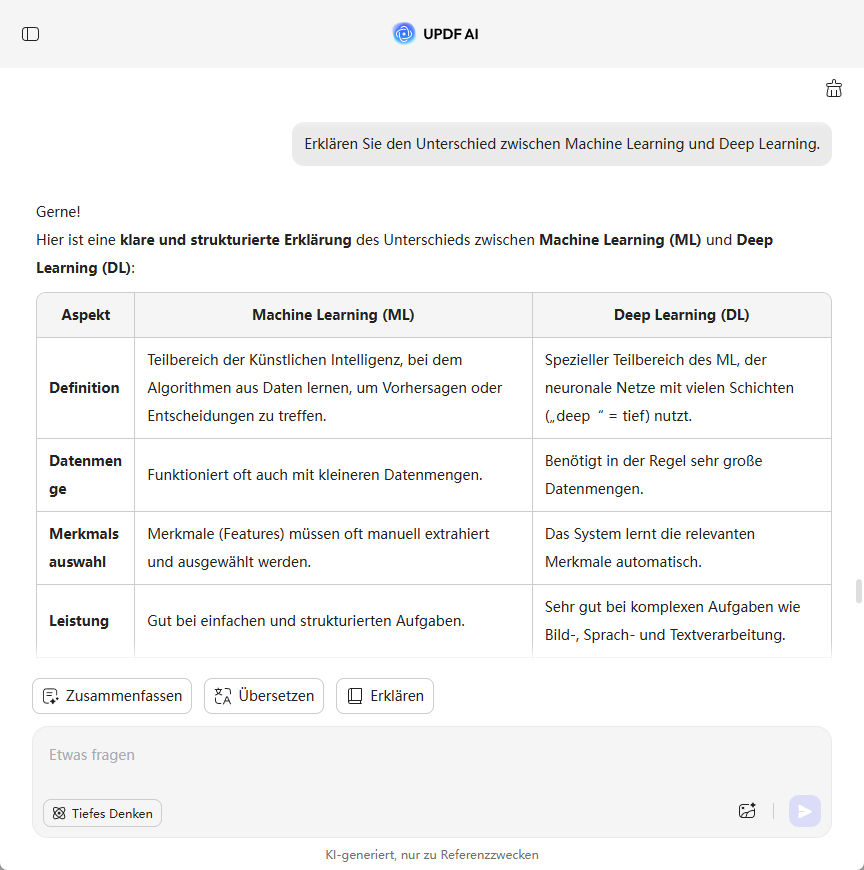Enable Tiefes Denken mode
Image resolution: width=864 pixels, height=870 pixels.
point(102,813)
